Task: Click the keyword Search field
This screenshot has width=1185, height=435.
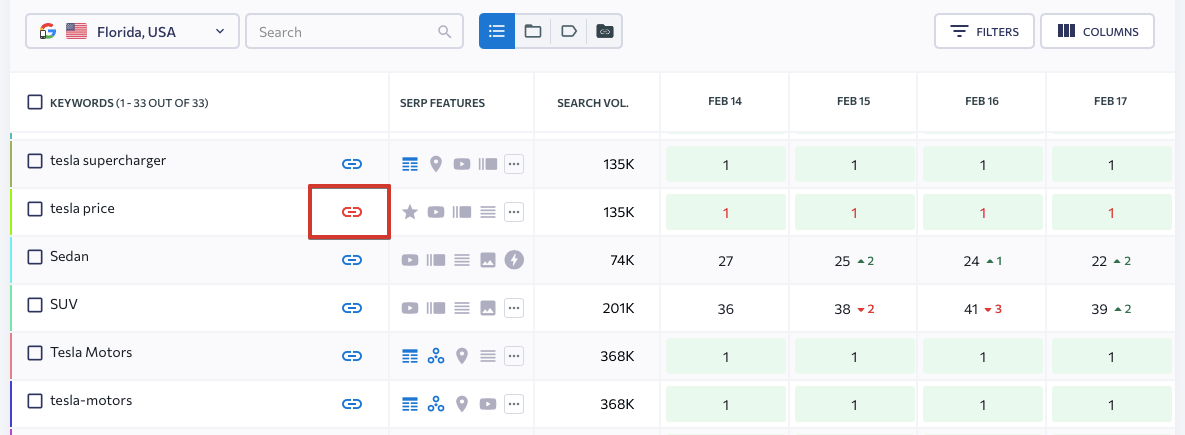Action: pos(354,32)
